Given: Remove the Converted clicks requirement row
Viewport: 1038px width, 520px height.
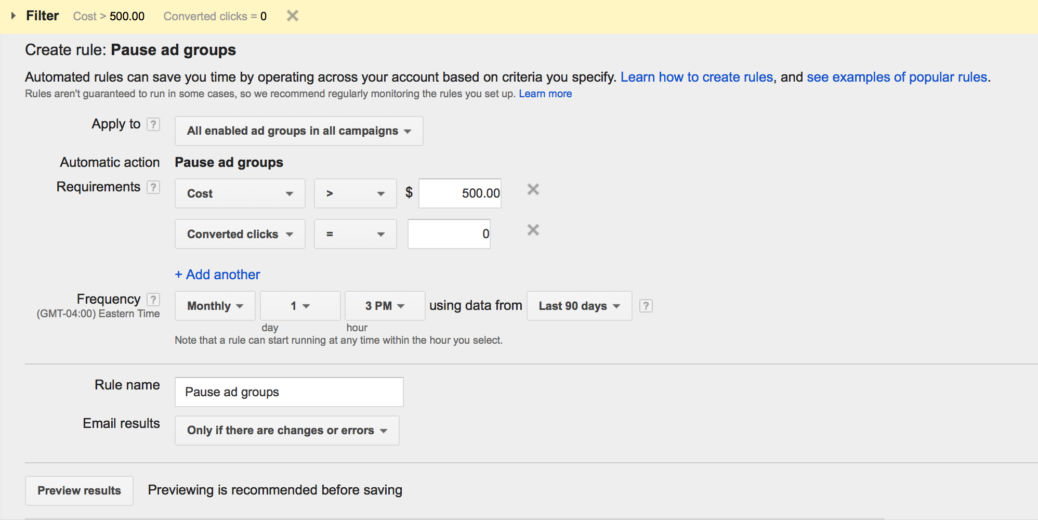Looking at the screenshot, I should (533, 230).
